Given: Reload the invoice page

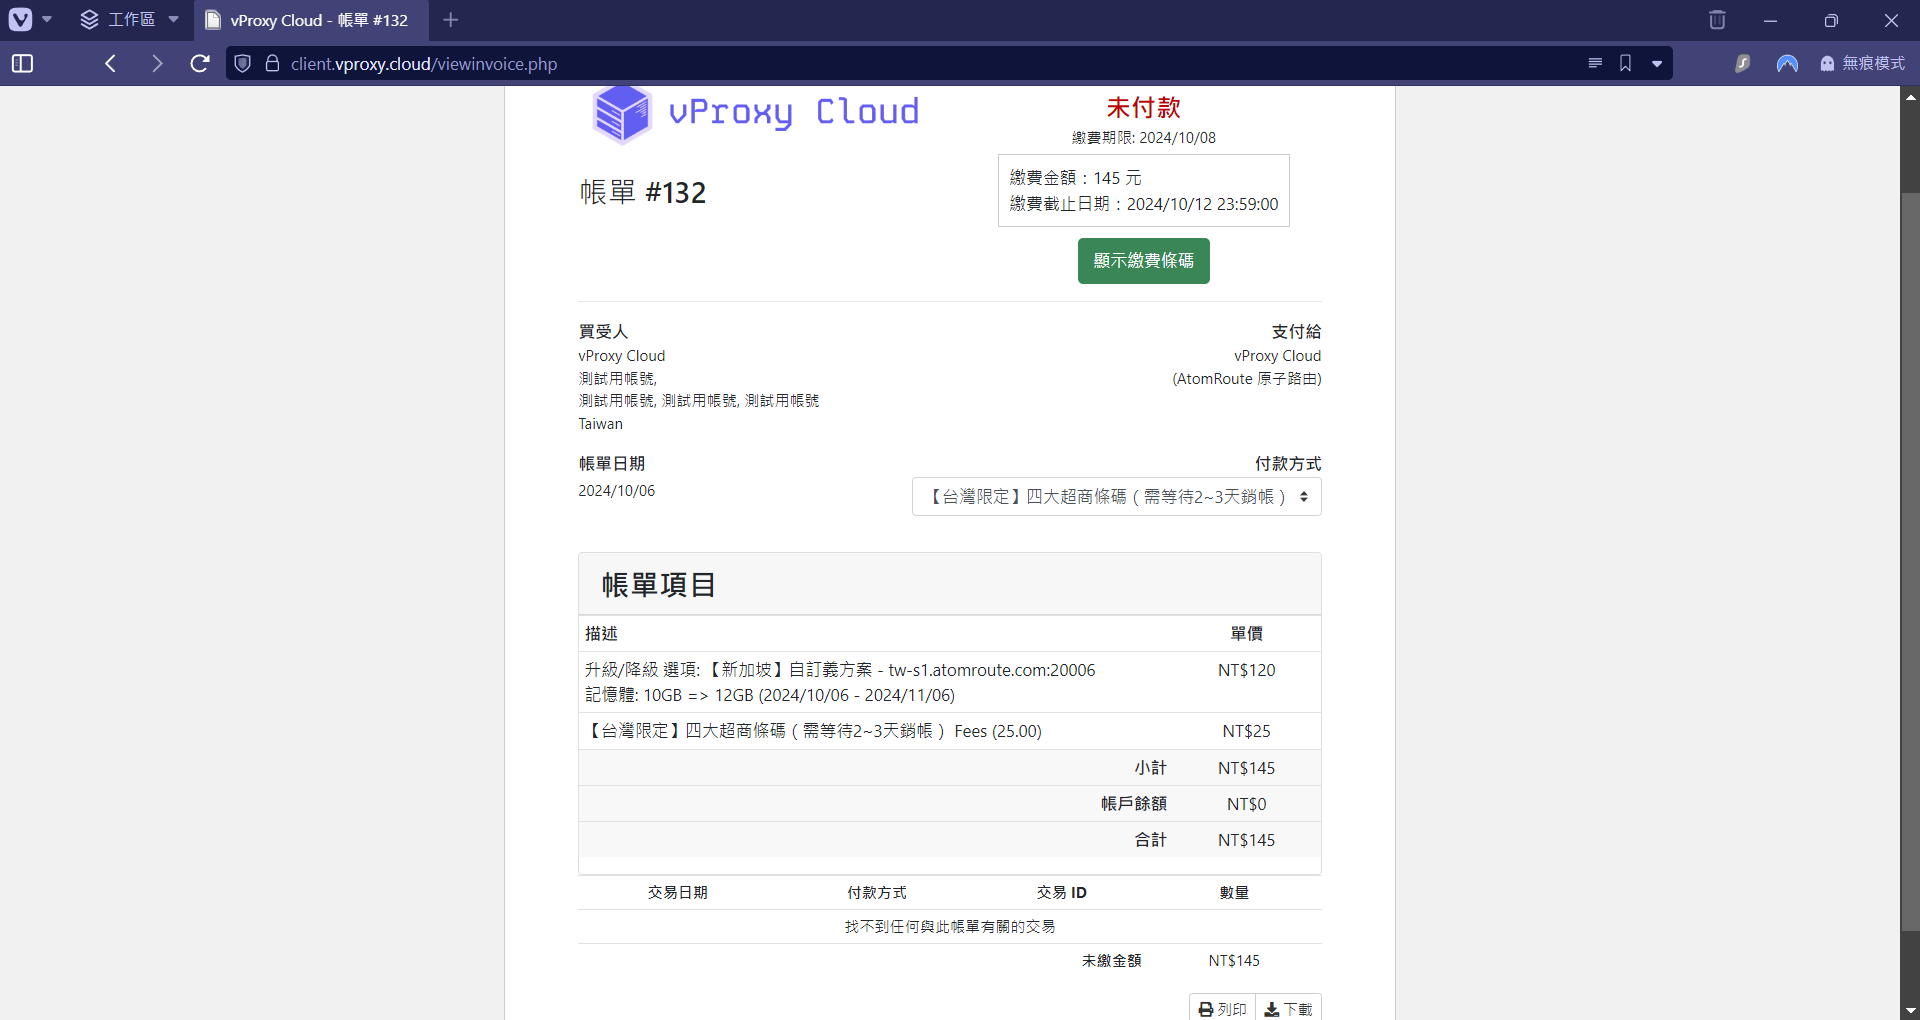Looking at the screenshot, I should pos(200,64).
